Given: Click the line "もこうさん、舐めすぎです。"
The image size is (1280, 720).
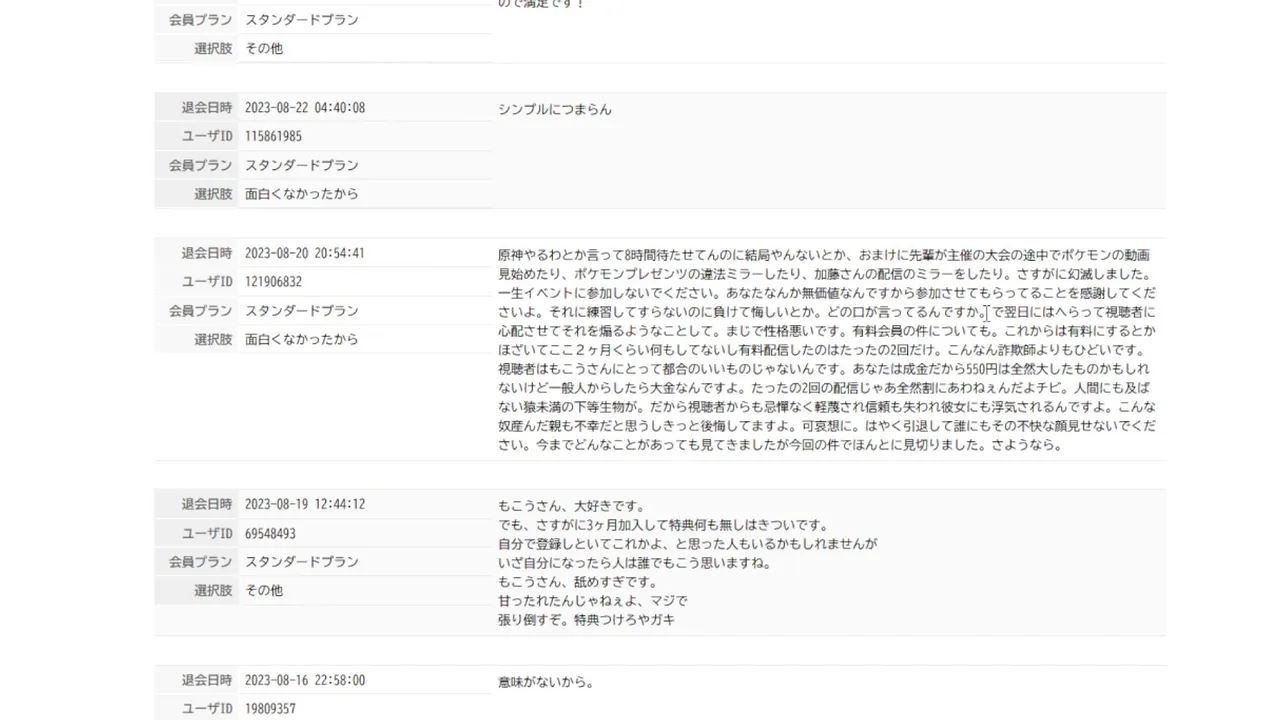Looking at the screenshot, I should 580,582.
